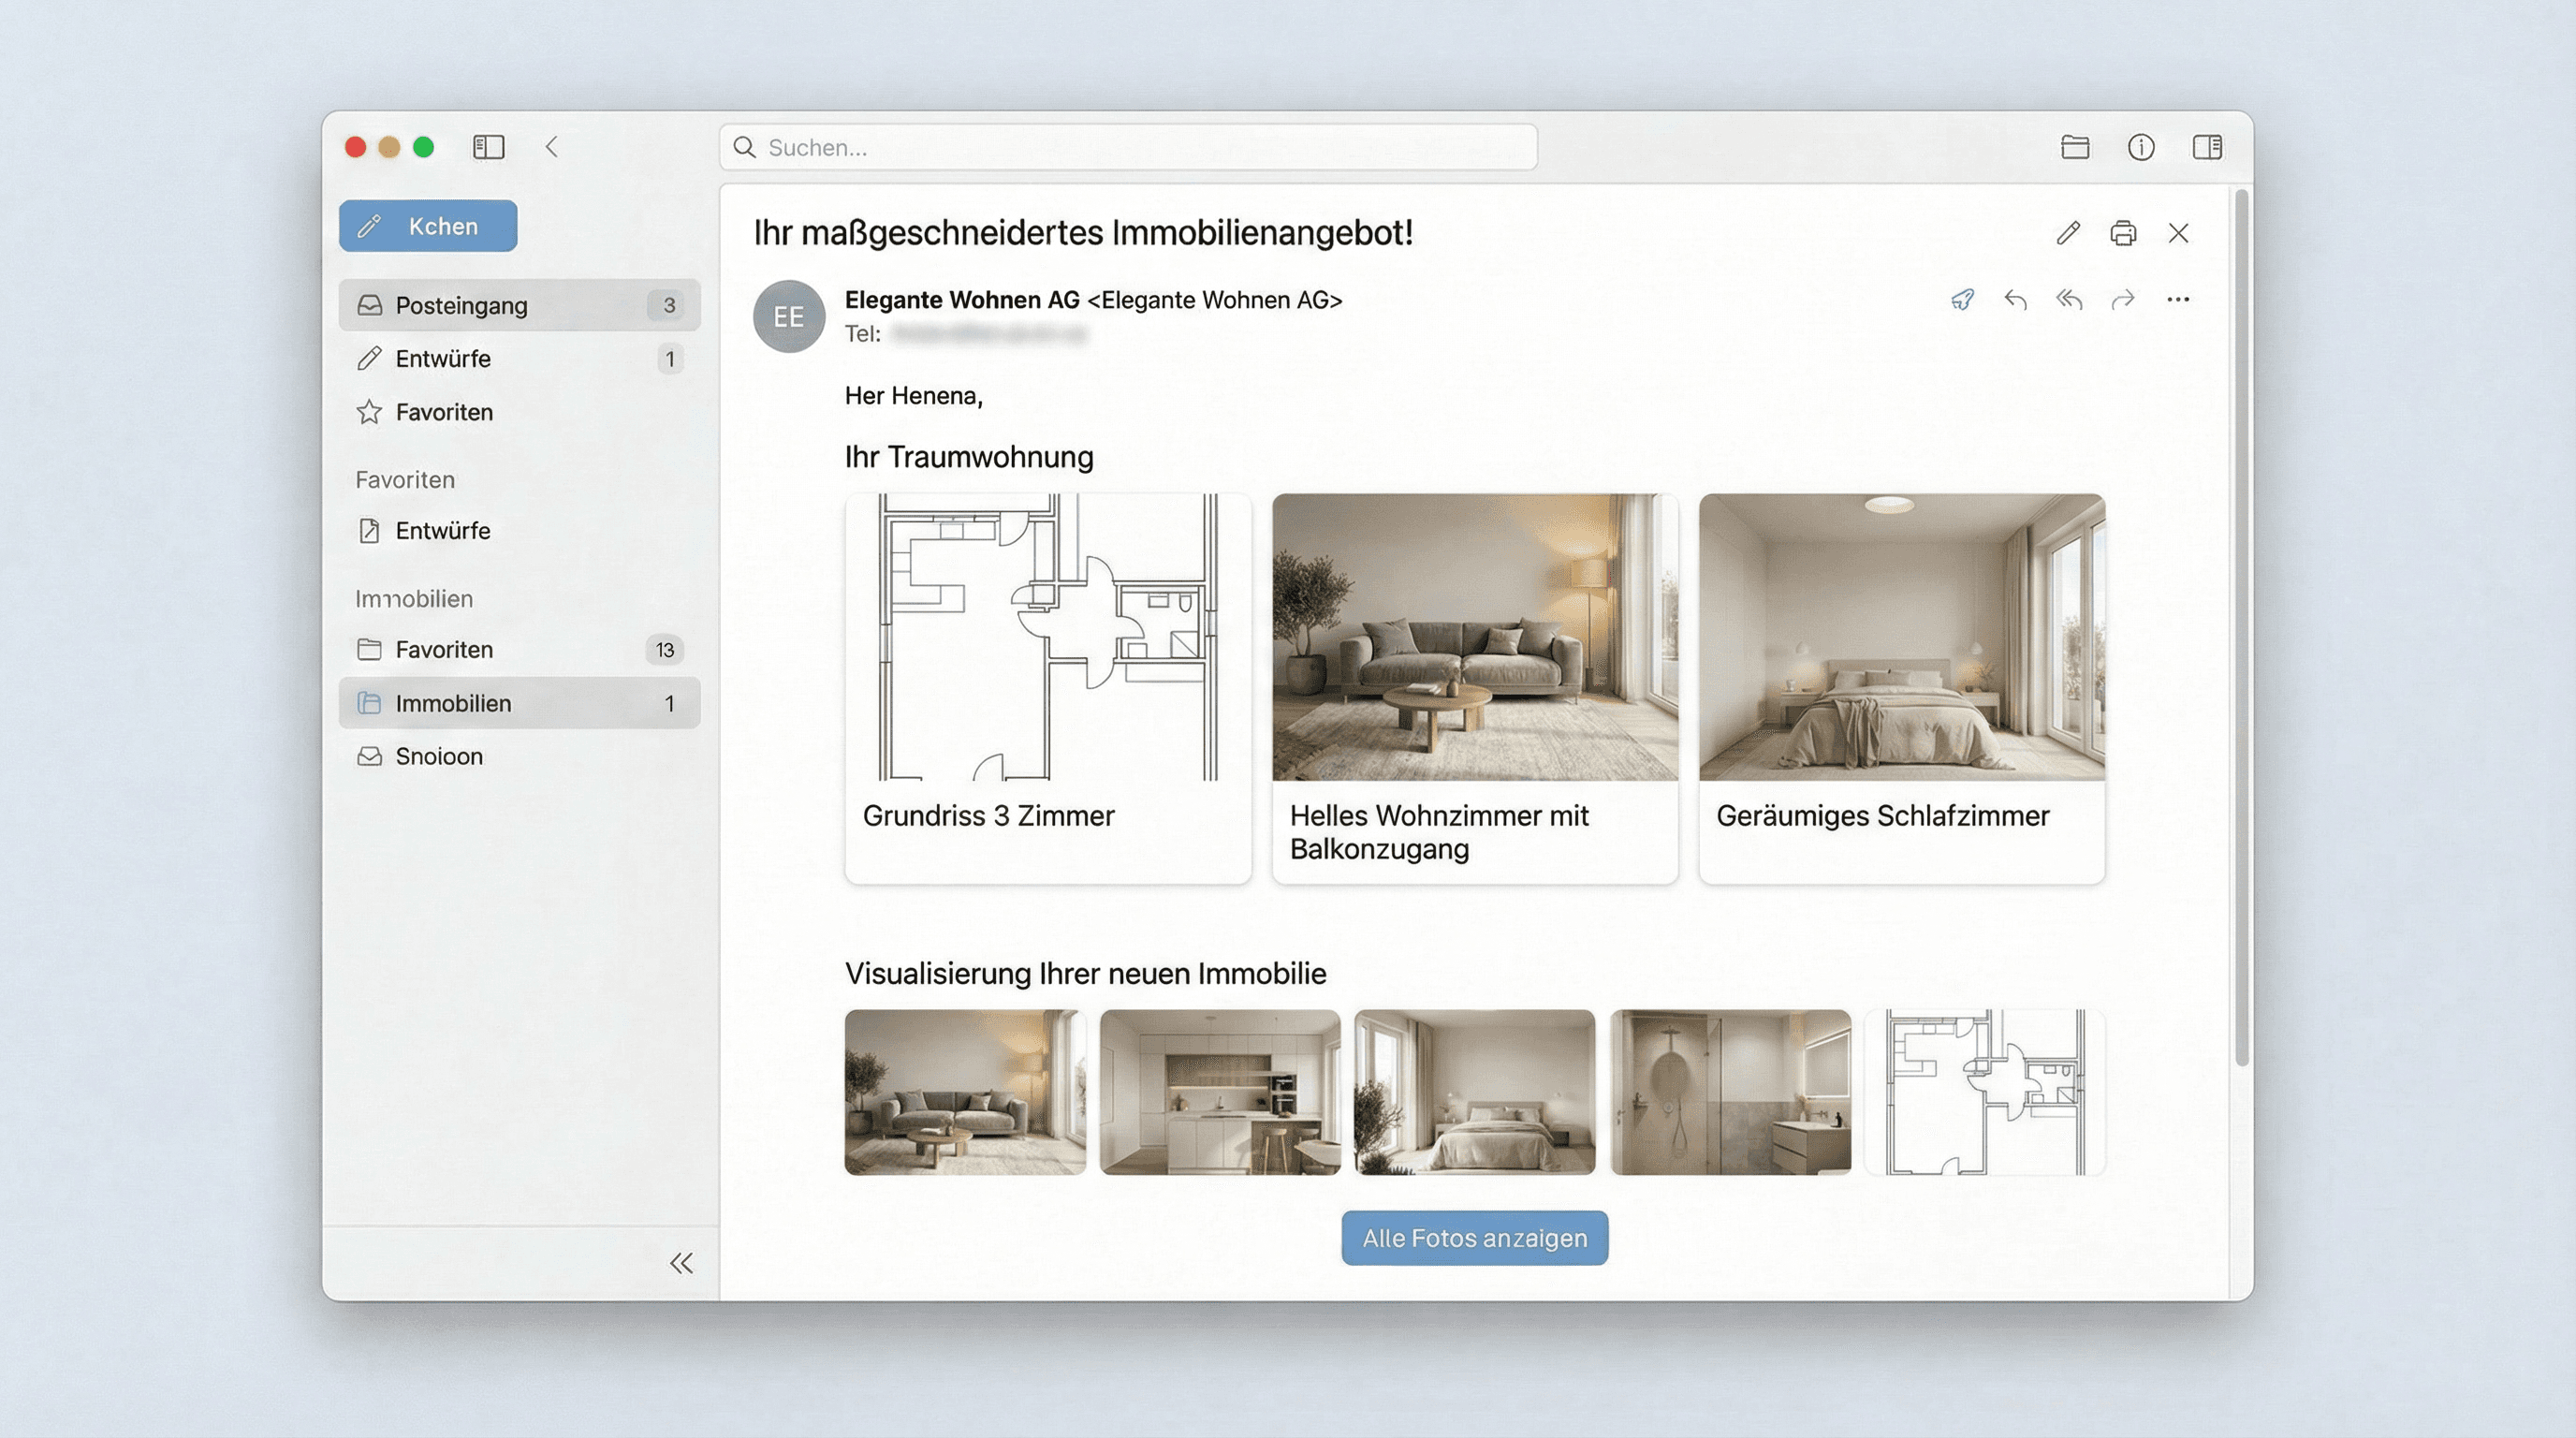Toggle the sidebar visibility icon
The height and width of the screenshot is (1438, 2576).
pyautogui.click(x=489, y=147)
